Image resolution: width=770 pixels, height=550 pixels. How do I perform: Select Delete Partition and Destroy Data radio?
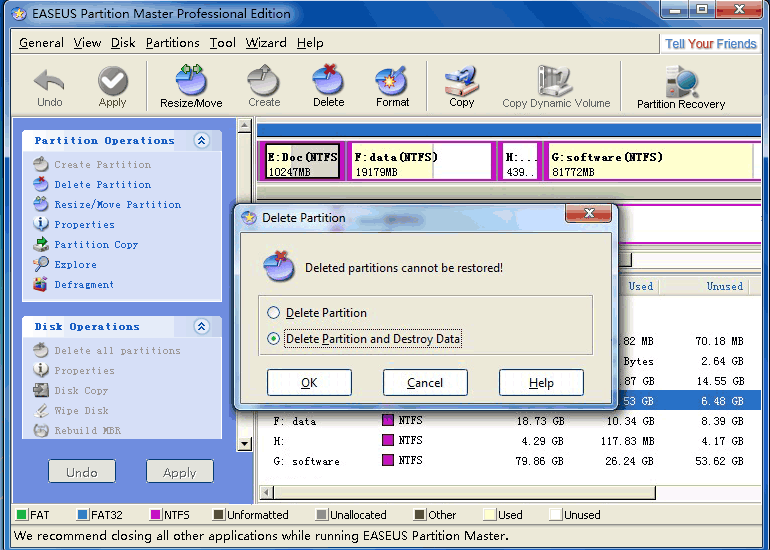pos(274,338)
